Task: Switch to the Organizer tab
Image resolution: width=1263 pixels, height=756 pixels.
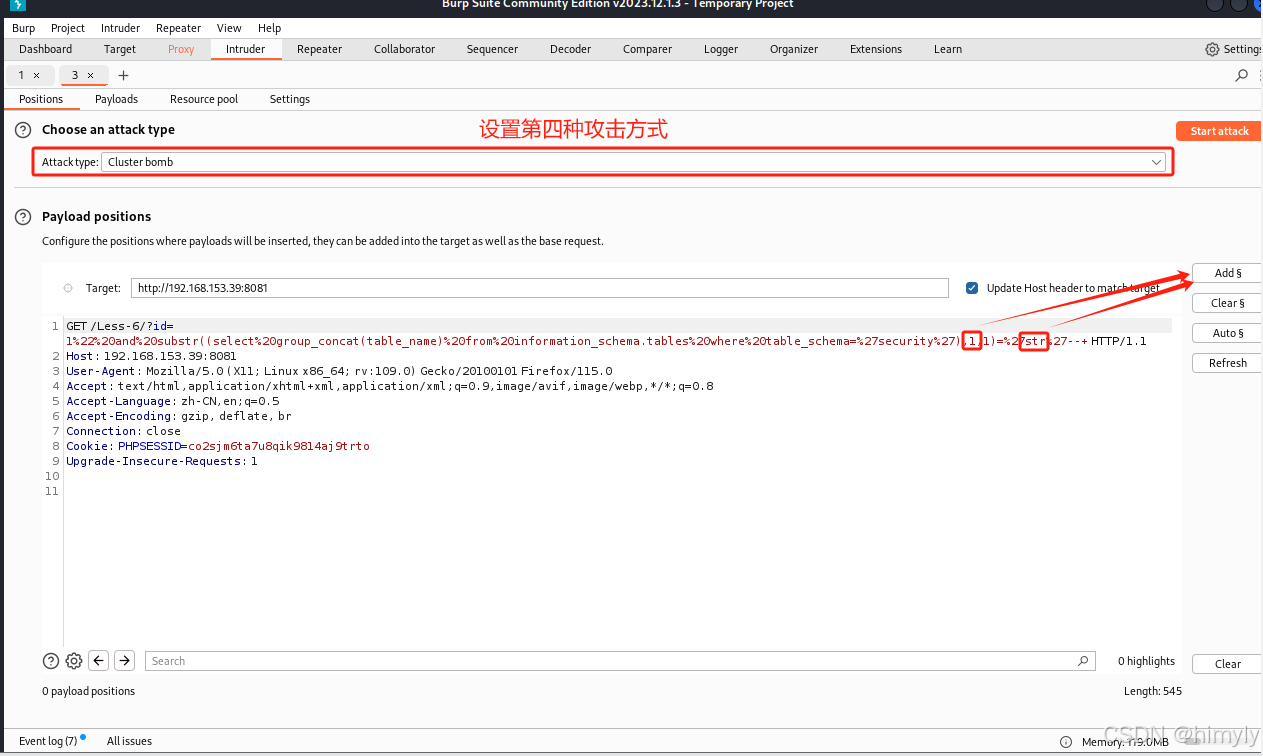Action: pyautogui.click(x=794, y=49)
